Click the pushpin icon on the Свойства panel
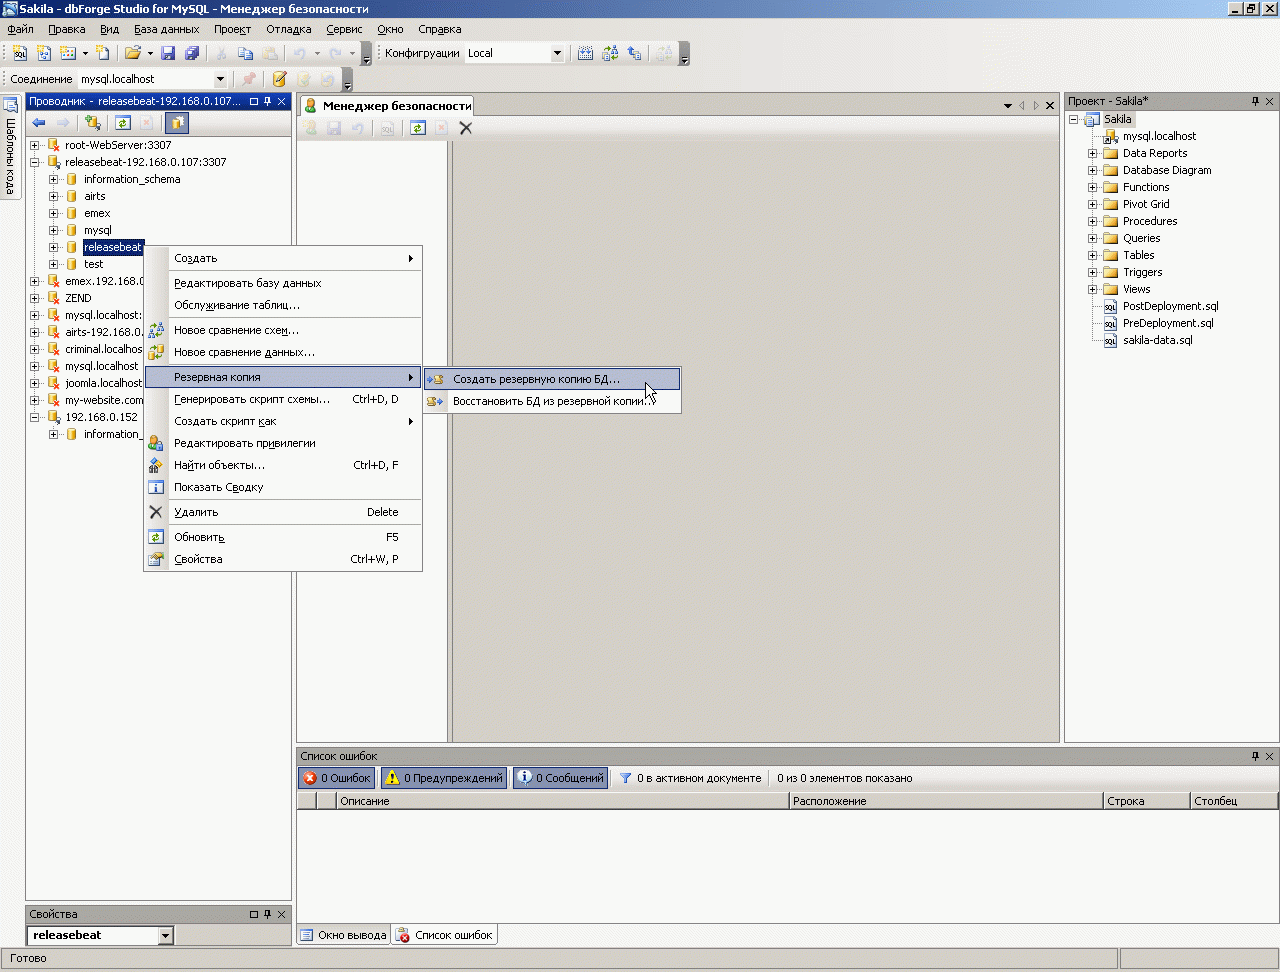 pyautogui.click(x=267, y=914)
